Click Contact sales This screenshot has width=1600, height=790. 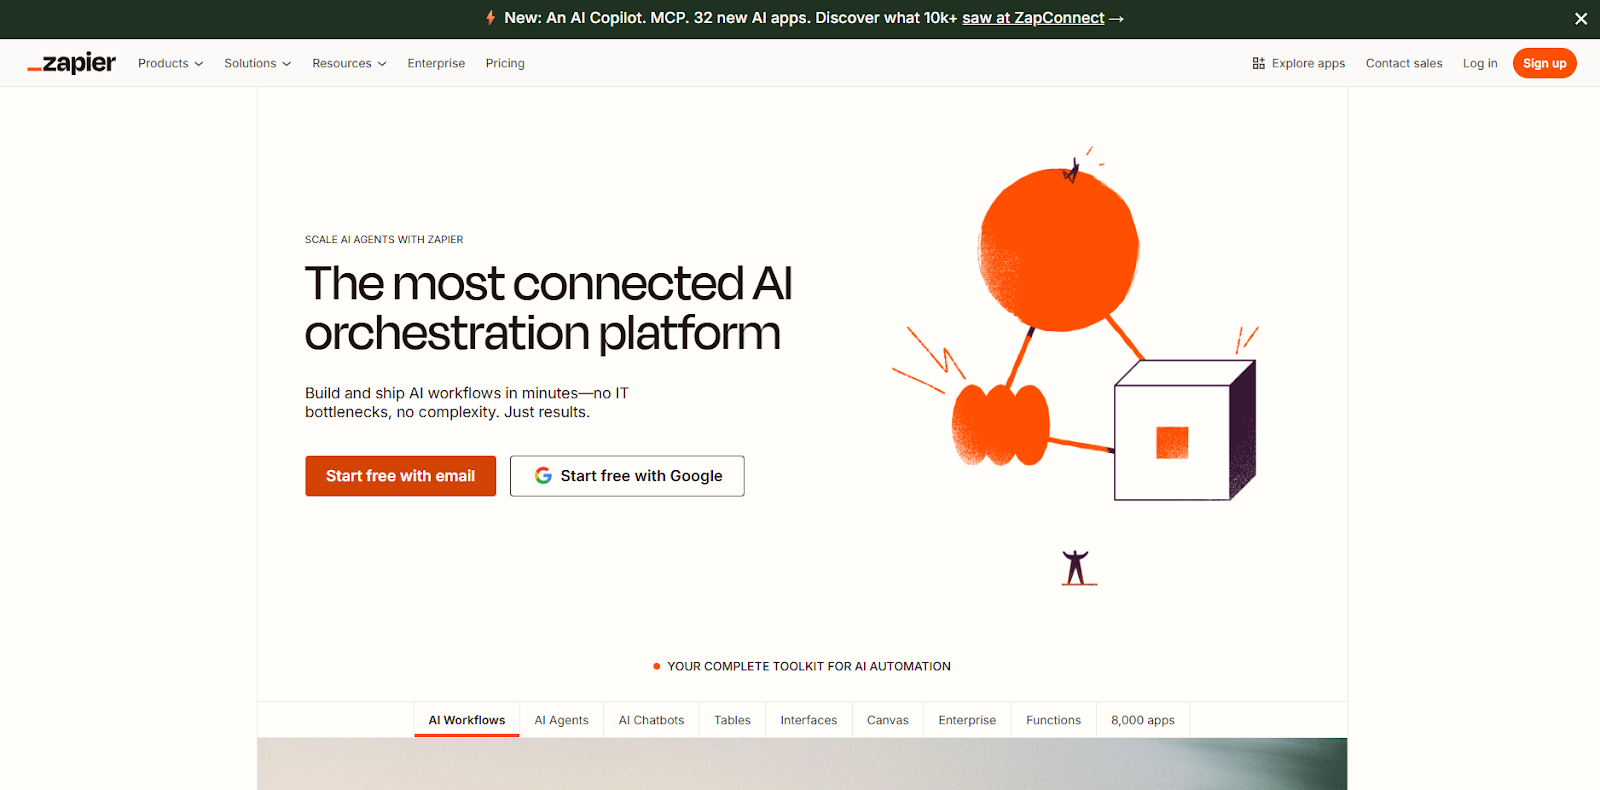click(x=1404, y=63)
